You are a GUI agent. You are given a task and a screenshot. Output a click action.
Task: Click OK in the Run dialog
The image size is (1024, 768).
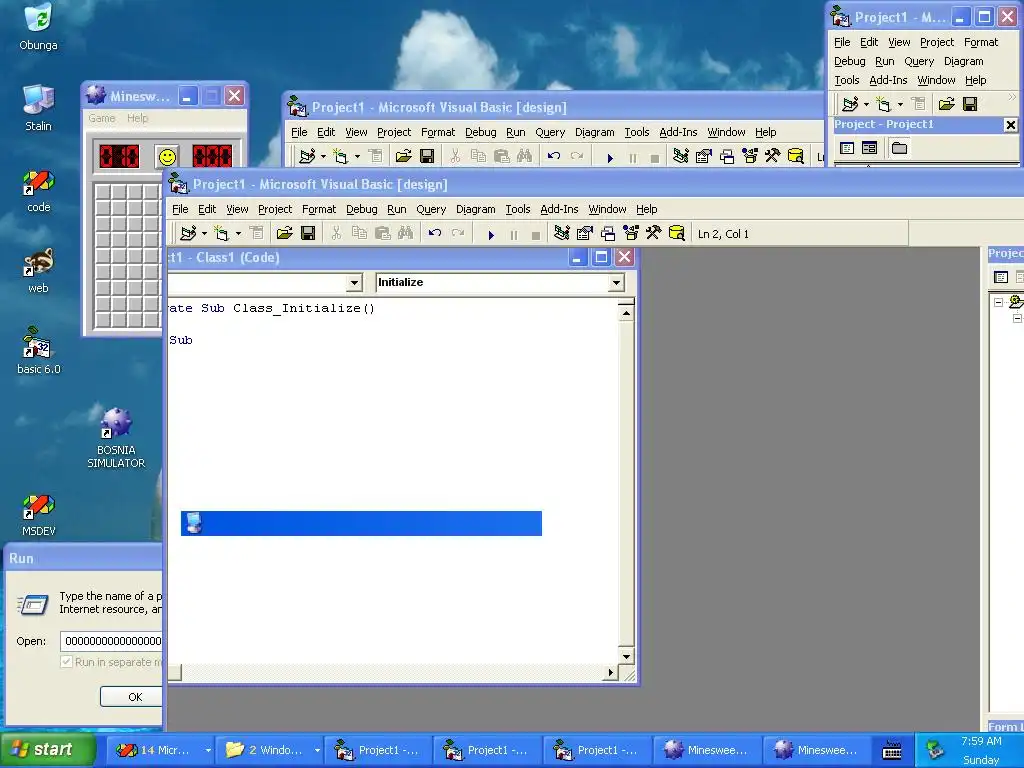click(x=132, y=697)
